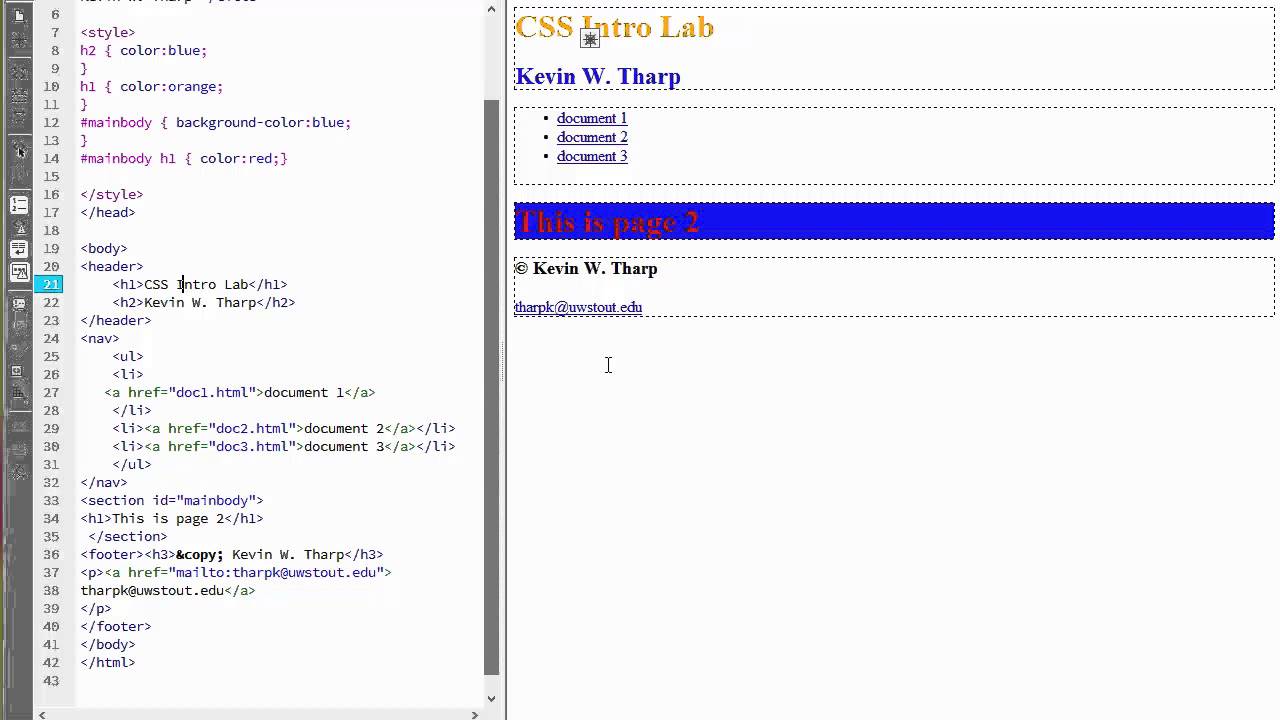Open the Recent Snippets icon
The image size is (1280, 720).
pyautogui.click(x=19, y=371)
